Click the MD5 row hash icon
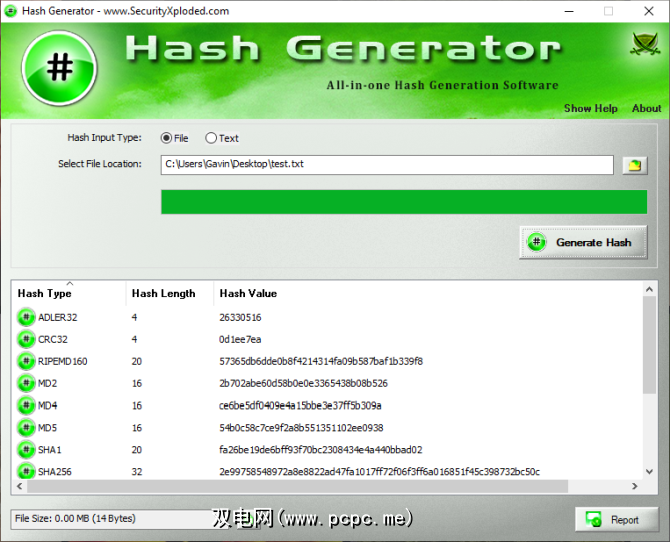This screenshot has height=542, width=670. pos(26,427)
